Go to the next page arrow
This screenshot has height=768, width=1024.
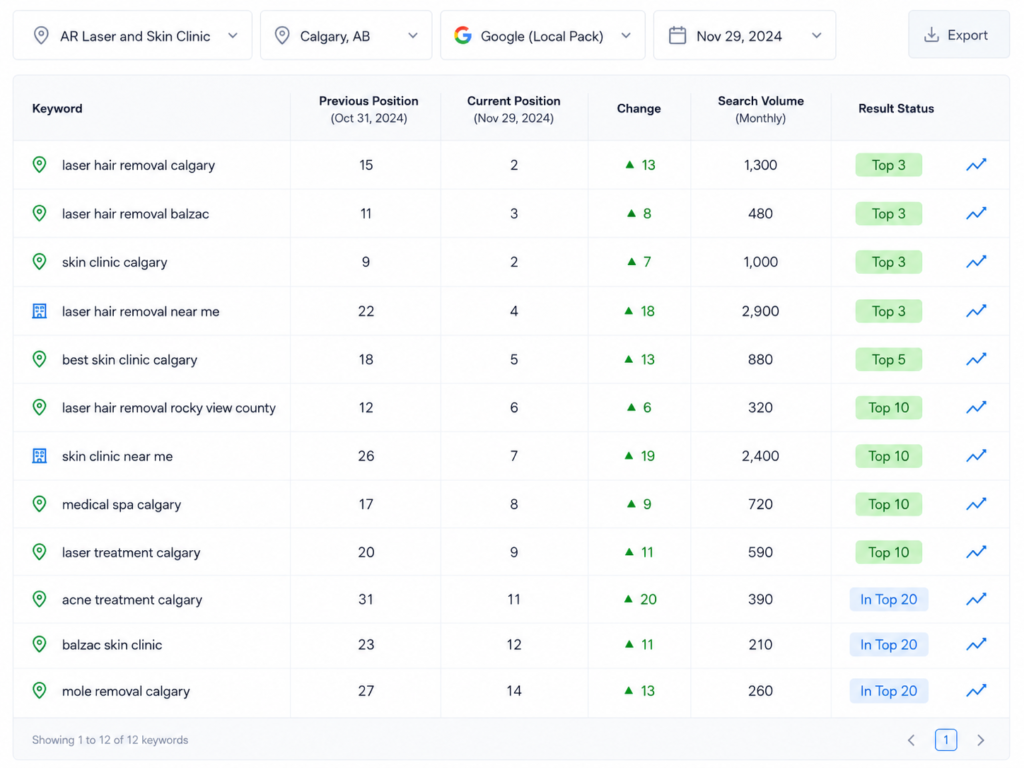tap(980, 740)
